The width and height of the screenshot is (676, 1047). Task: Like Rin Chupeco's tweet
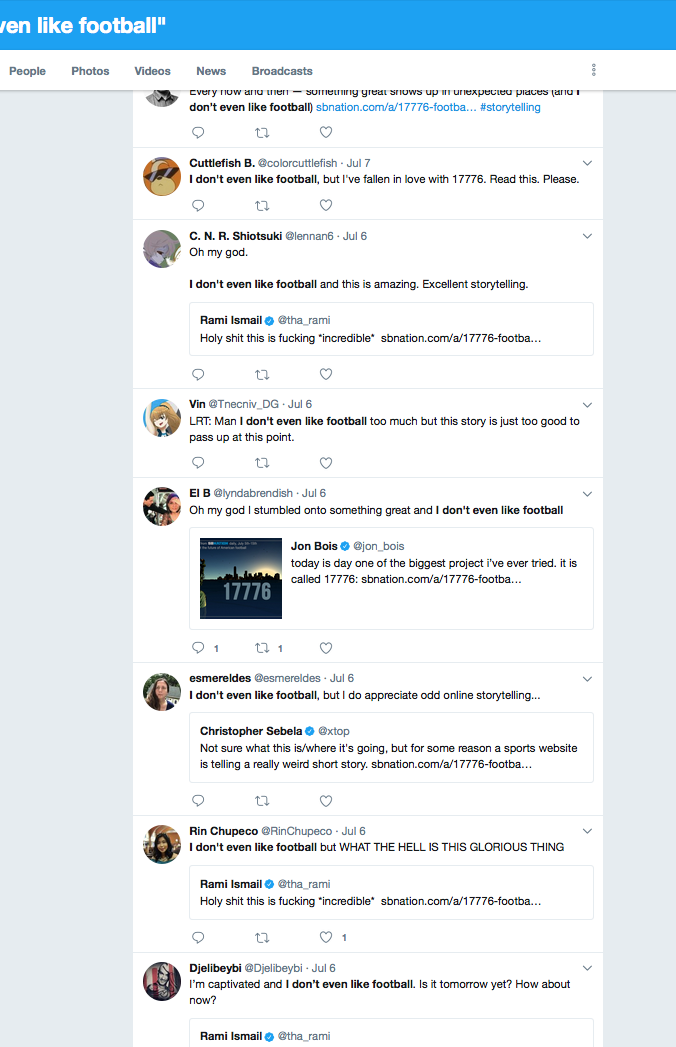click(x=326, y=938)
